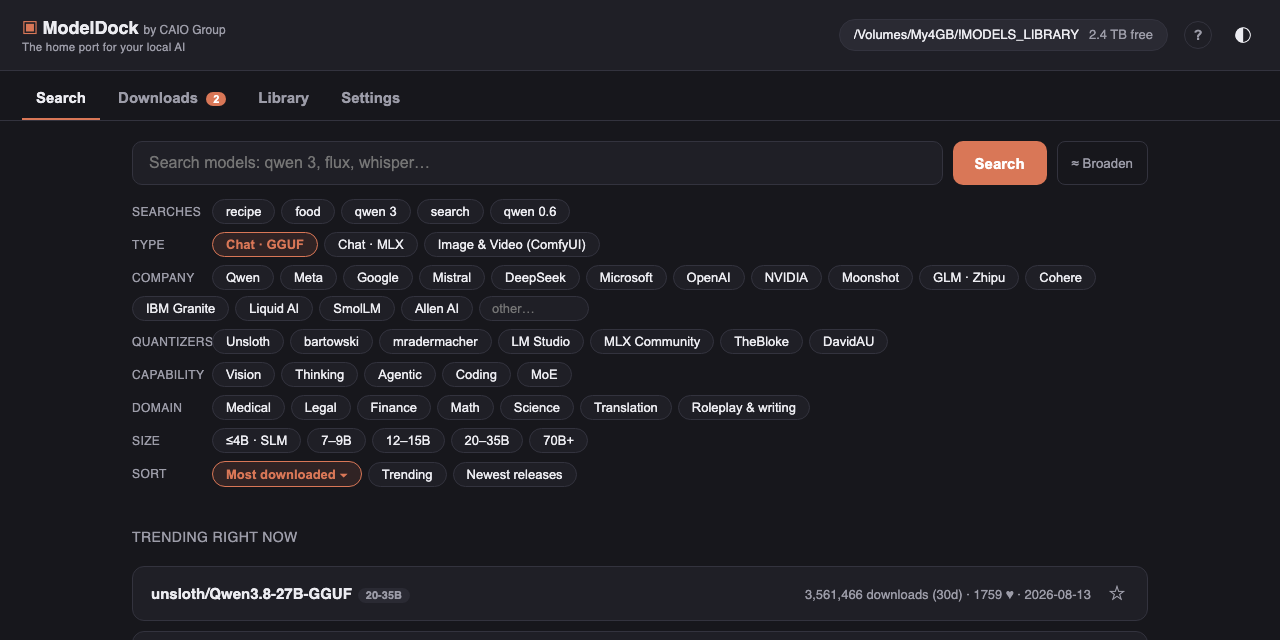
Task: Filter by quantizer mradermacher
Action: click(x=435, y=341)
